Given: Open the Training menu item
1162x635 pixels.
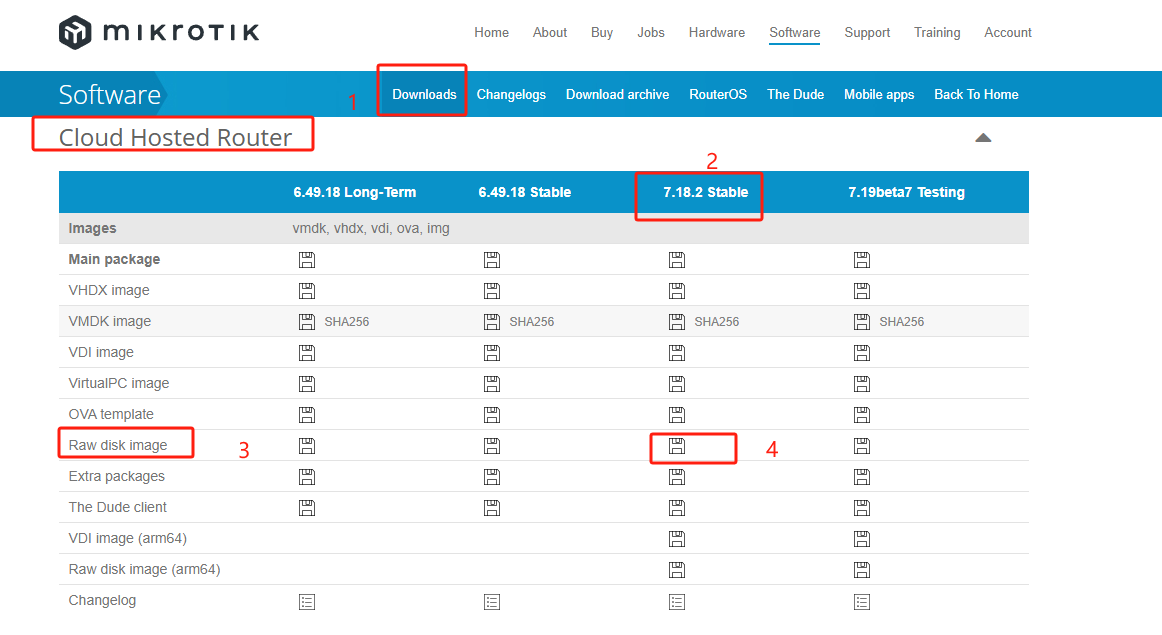Looking at the screenshot, I should [937, 33].
